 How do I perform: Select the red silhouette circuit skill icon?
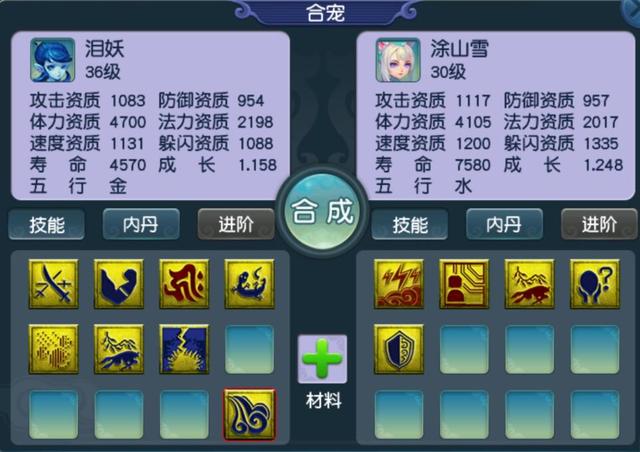[x=464, y=284]
